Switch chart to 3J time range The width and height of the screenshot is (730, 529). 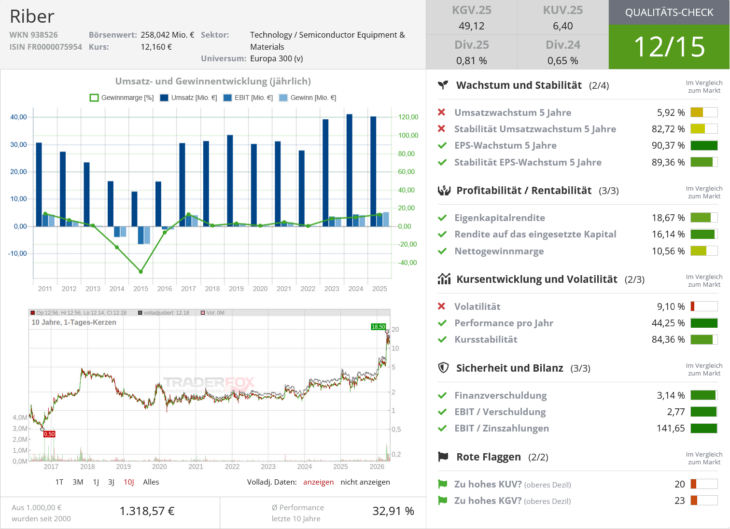coord(111,482)
